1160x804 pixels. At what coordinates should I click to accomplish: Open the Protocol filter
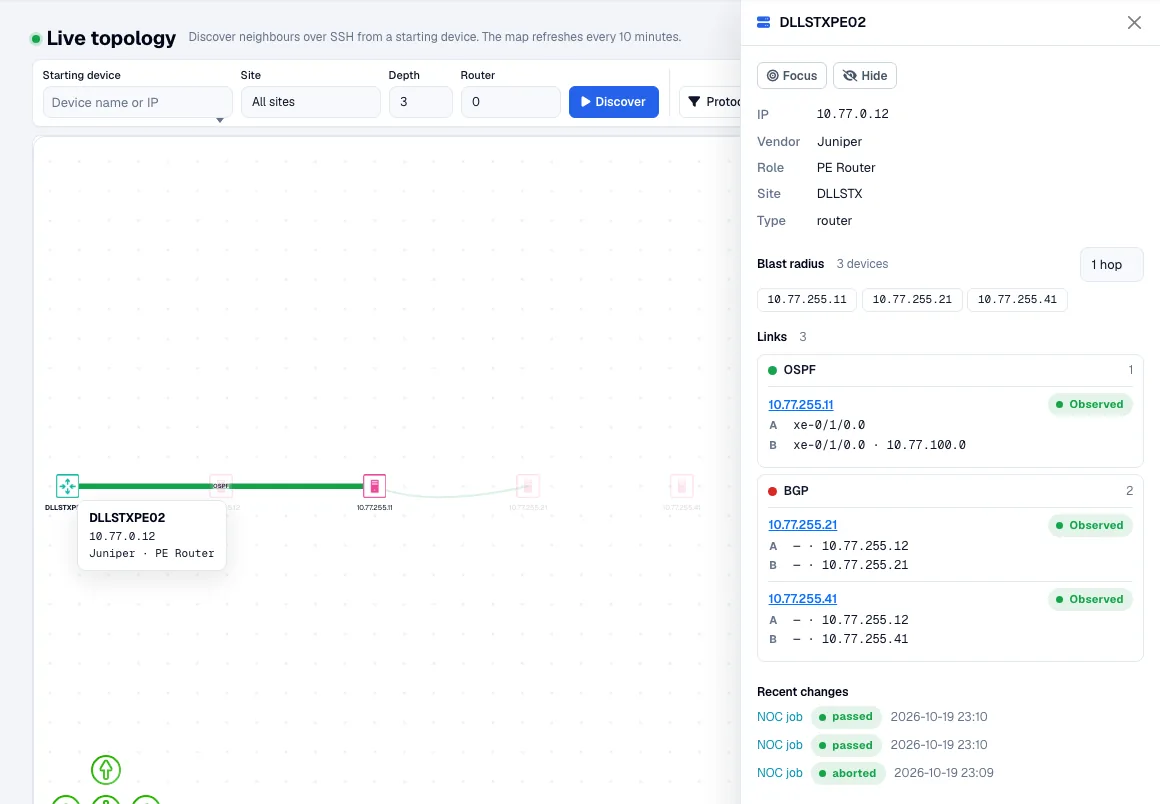click(712, 102)
